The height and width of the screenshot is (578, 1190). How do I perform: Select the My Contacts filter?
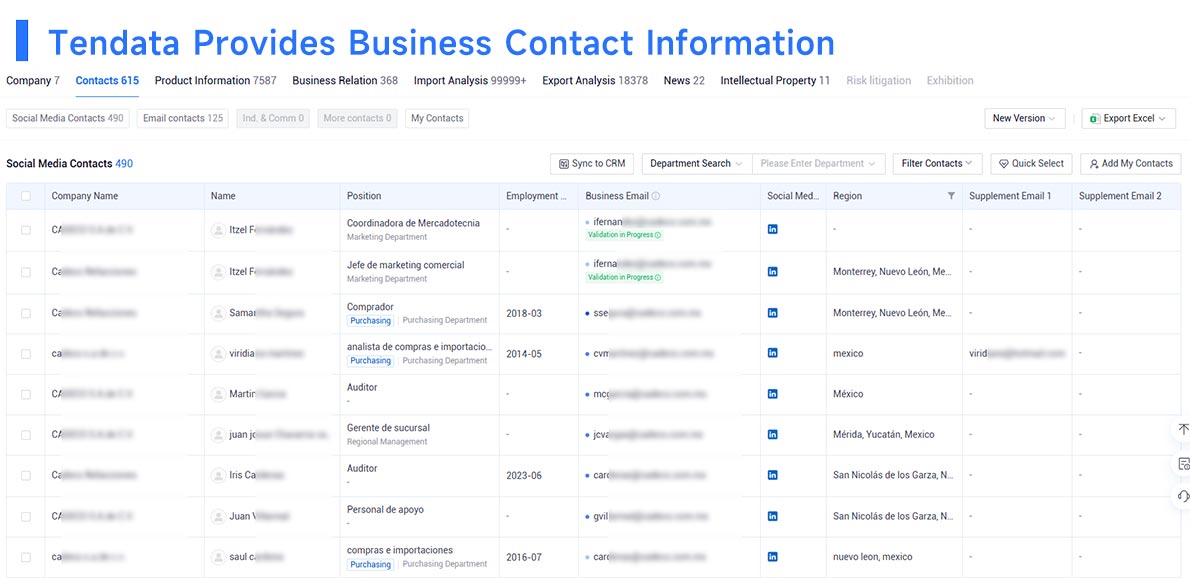pos(436,118)
